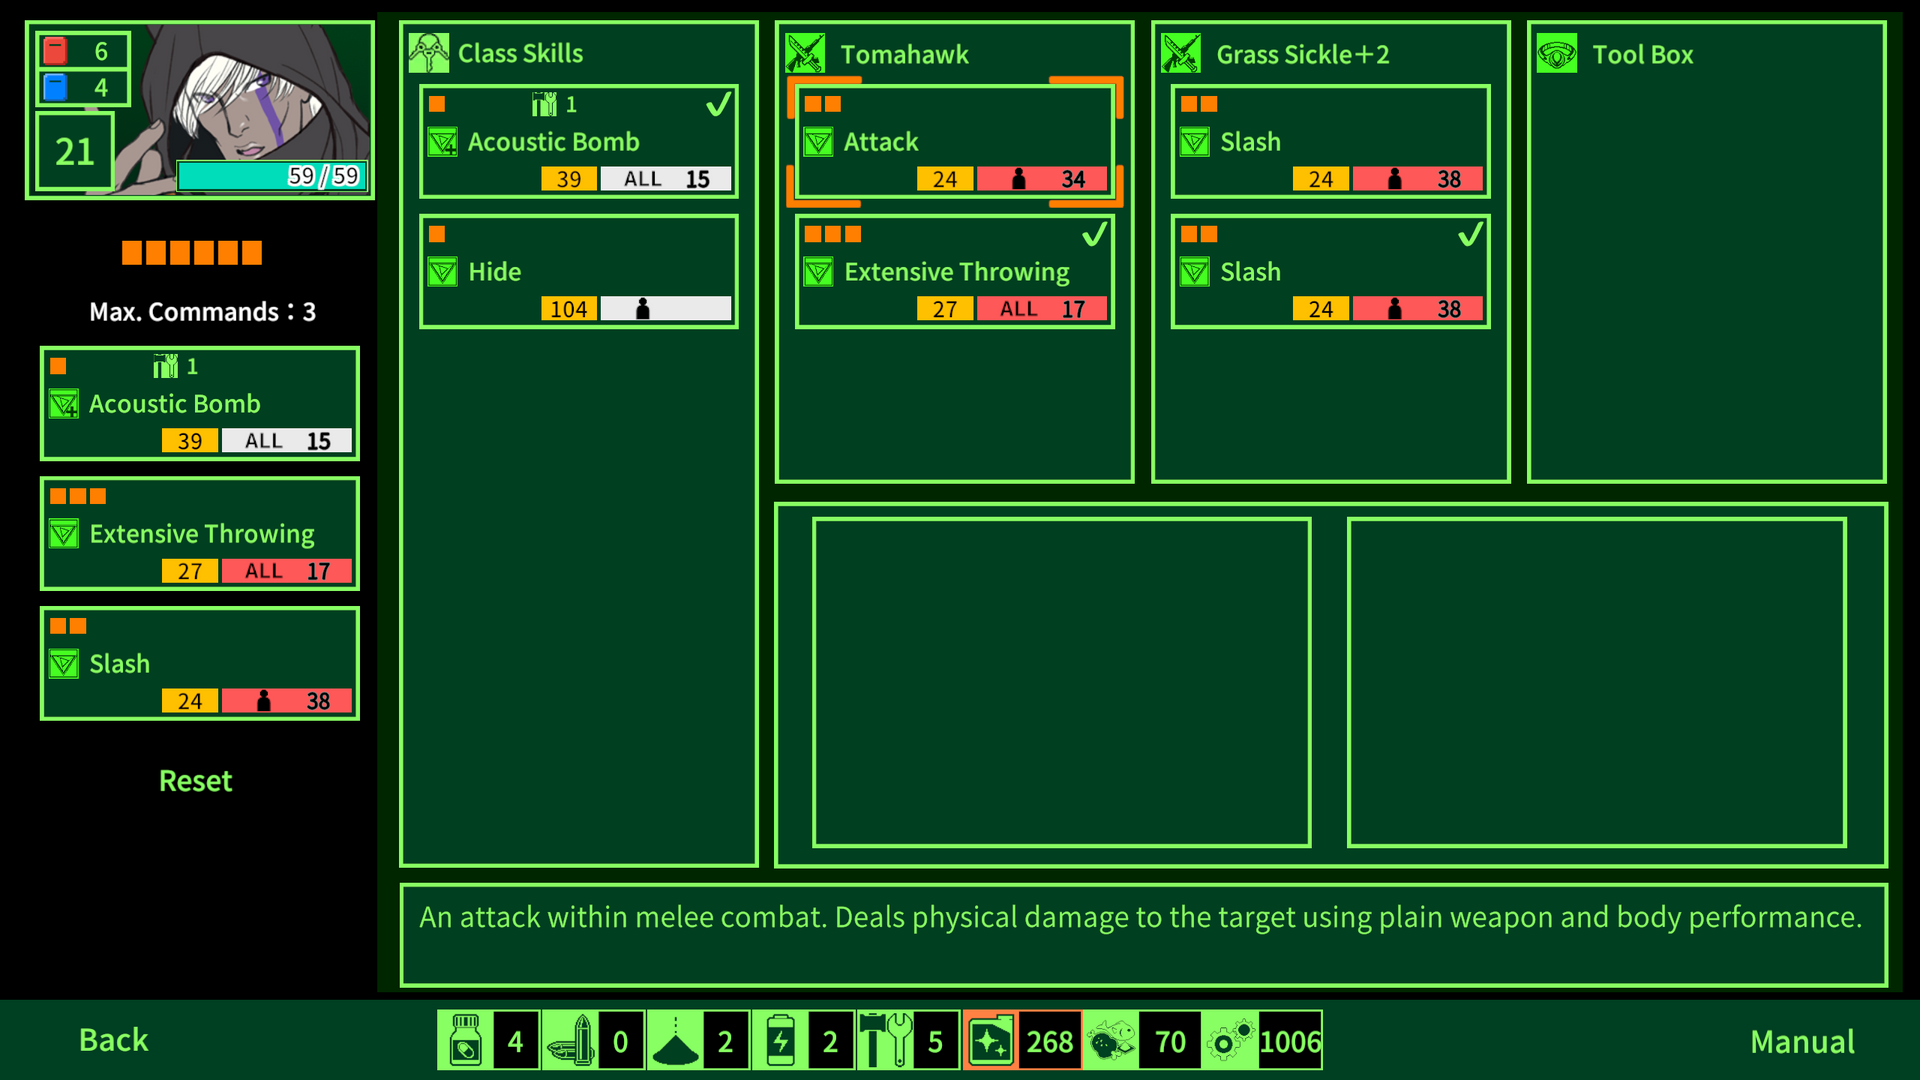The width and height of the screenshot is (1920, 1080).
Task: Open the Tool Box using its icon
Action: (x=1557, y=53)
